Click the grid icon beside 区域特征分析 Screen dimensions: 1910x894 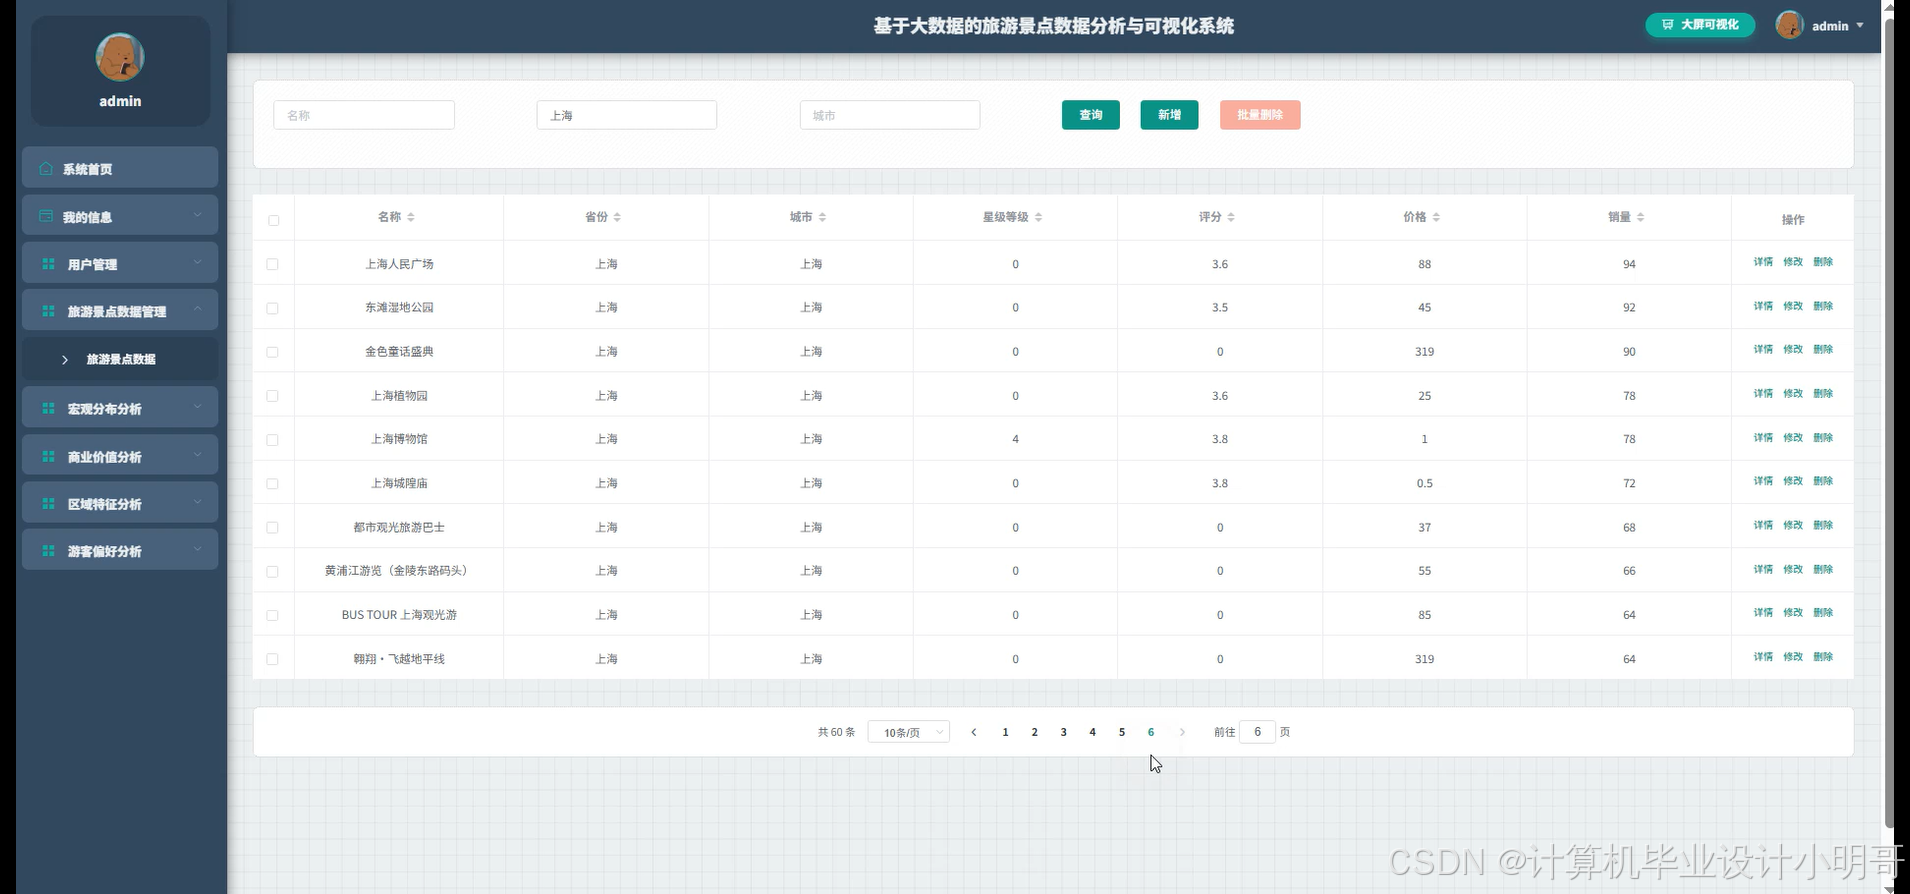click(x=48, y=503)
